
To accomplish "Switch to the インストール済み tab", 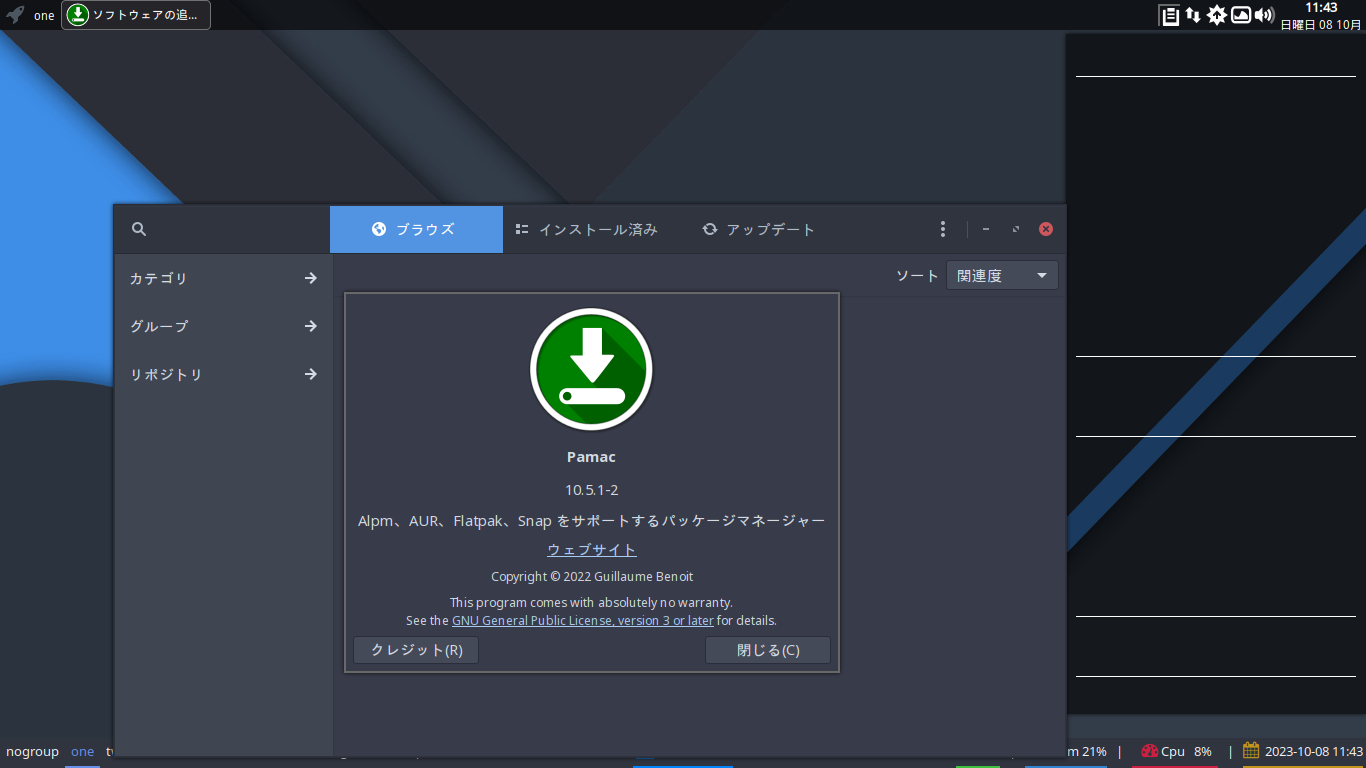I will pyautogui.click(x=587, y=229).
